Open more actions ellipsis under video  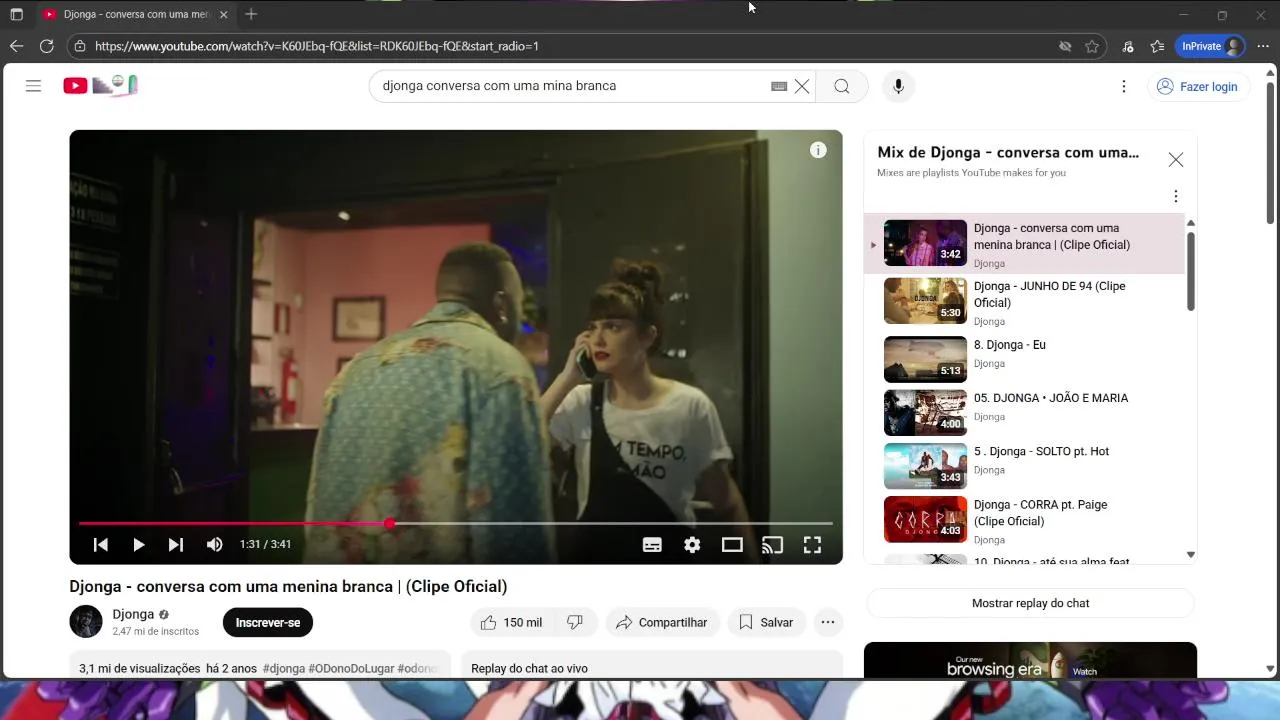tap(828, 622)
